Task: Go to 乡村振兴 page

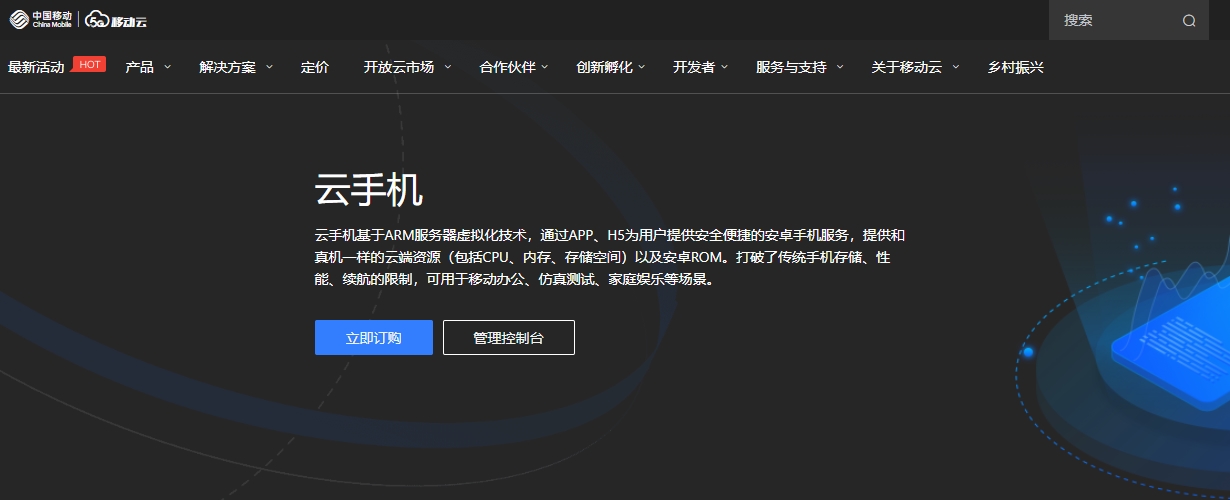Action: pos(1015,67)
